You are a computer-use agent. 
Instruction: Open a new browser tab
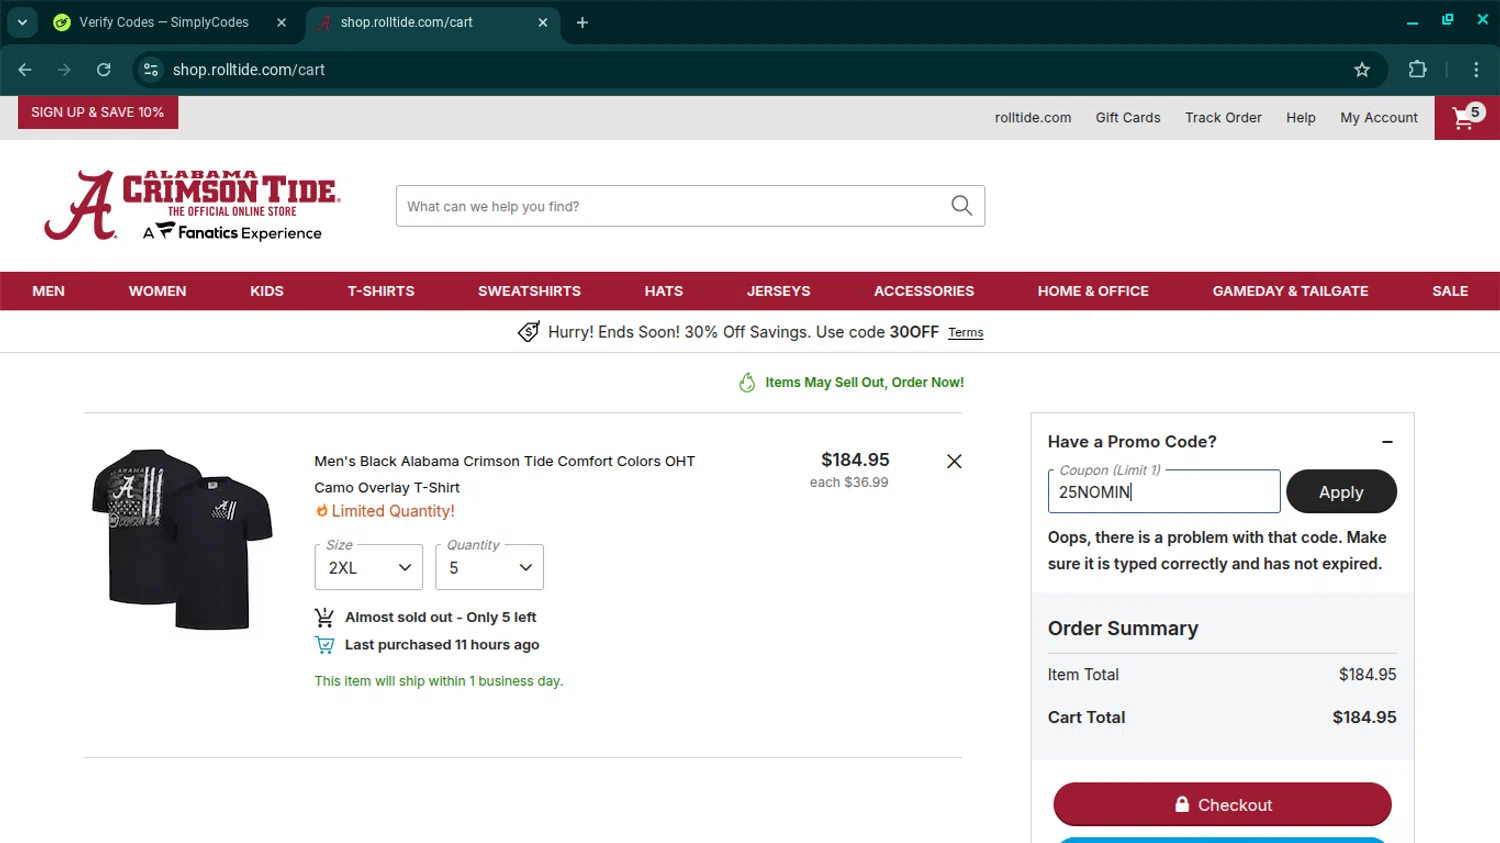click(x=582, y=22)
